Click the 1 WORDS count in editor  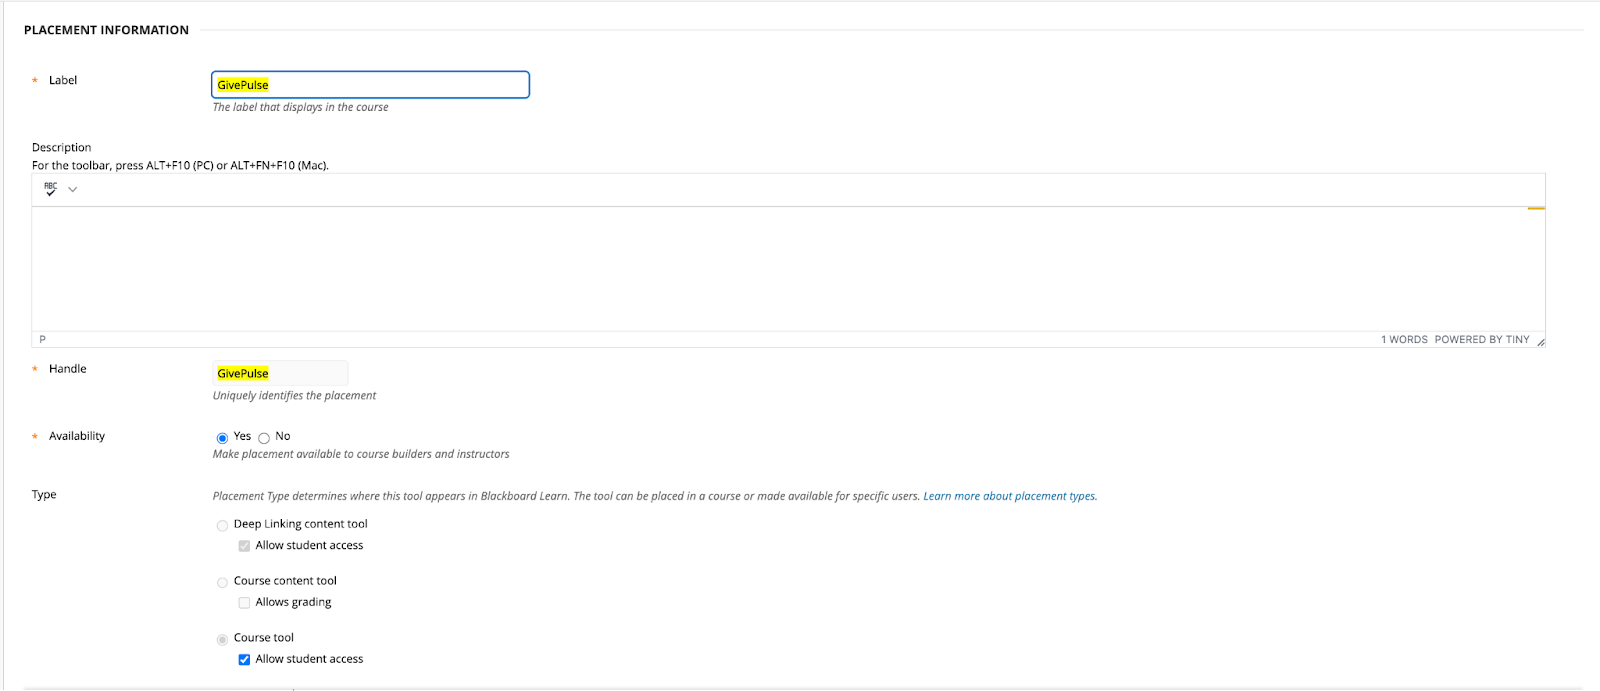click(x=1404, y=340)
